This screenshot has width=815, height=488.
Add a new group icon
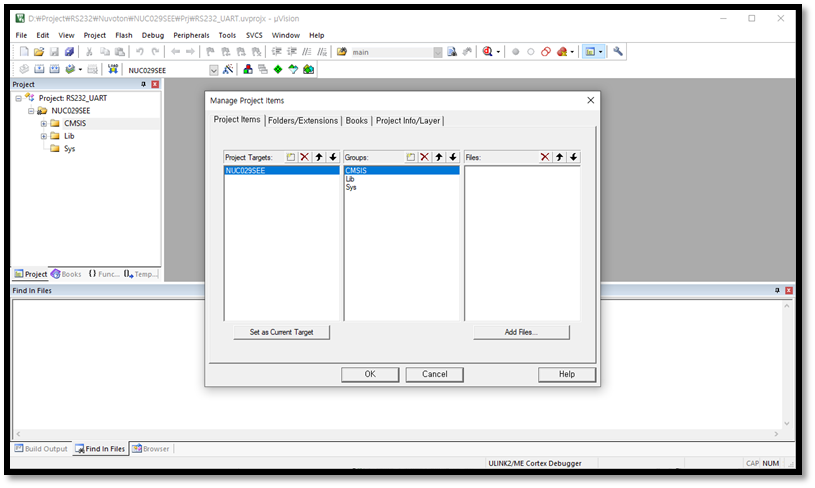pyautogui.click(x=411, y=157)
